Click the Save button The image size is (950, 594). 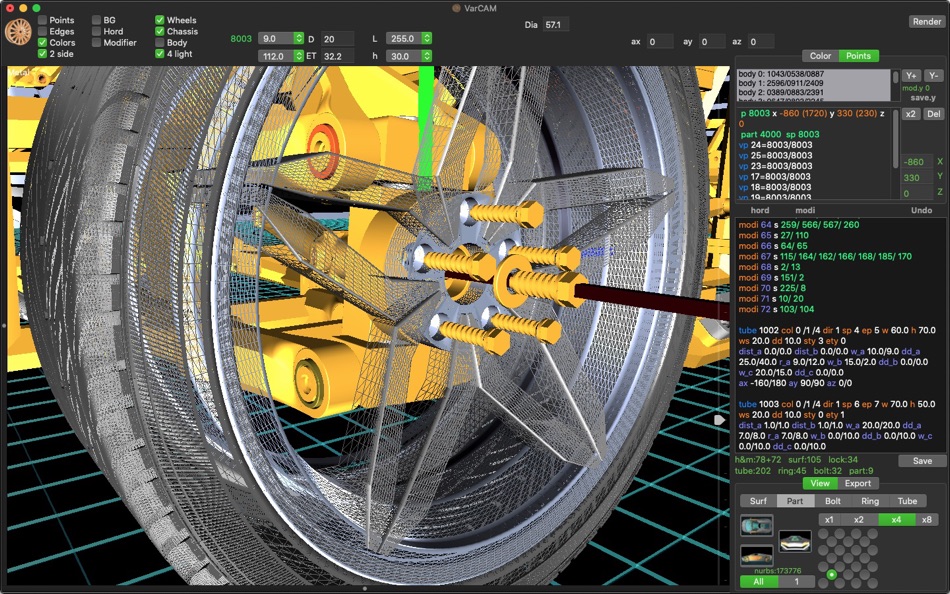pyautogui.click(x=922, y=461)
